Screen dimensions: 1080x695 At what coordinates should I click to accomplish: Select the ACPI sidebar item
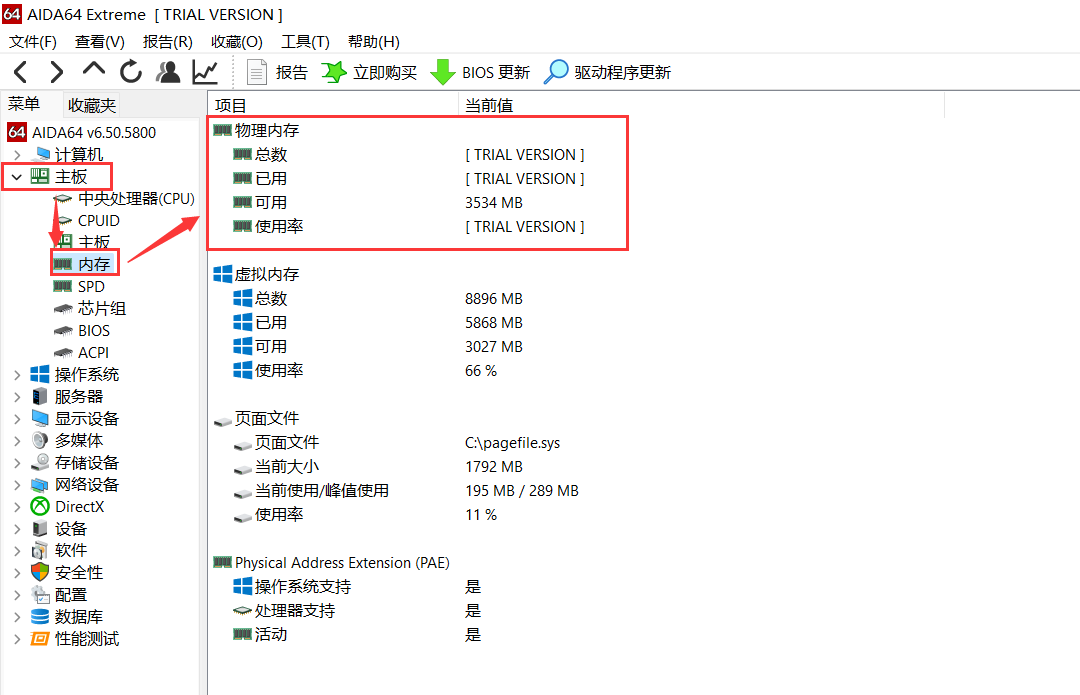coord(90,352)
